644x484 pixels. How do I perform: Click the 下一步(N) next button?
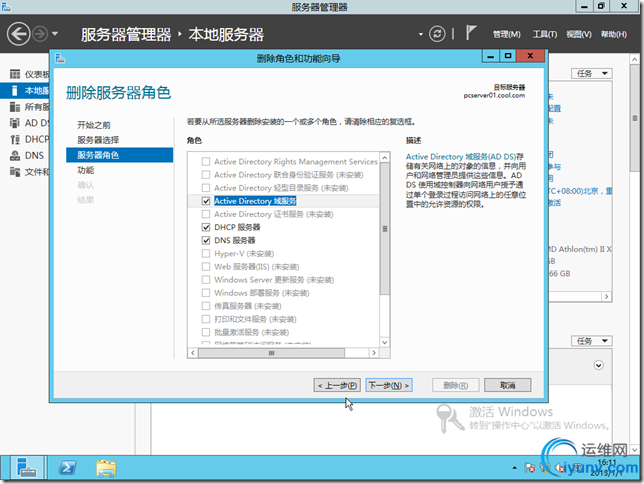pyautogui.click(x=389, y=385)
